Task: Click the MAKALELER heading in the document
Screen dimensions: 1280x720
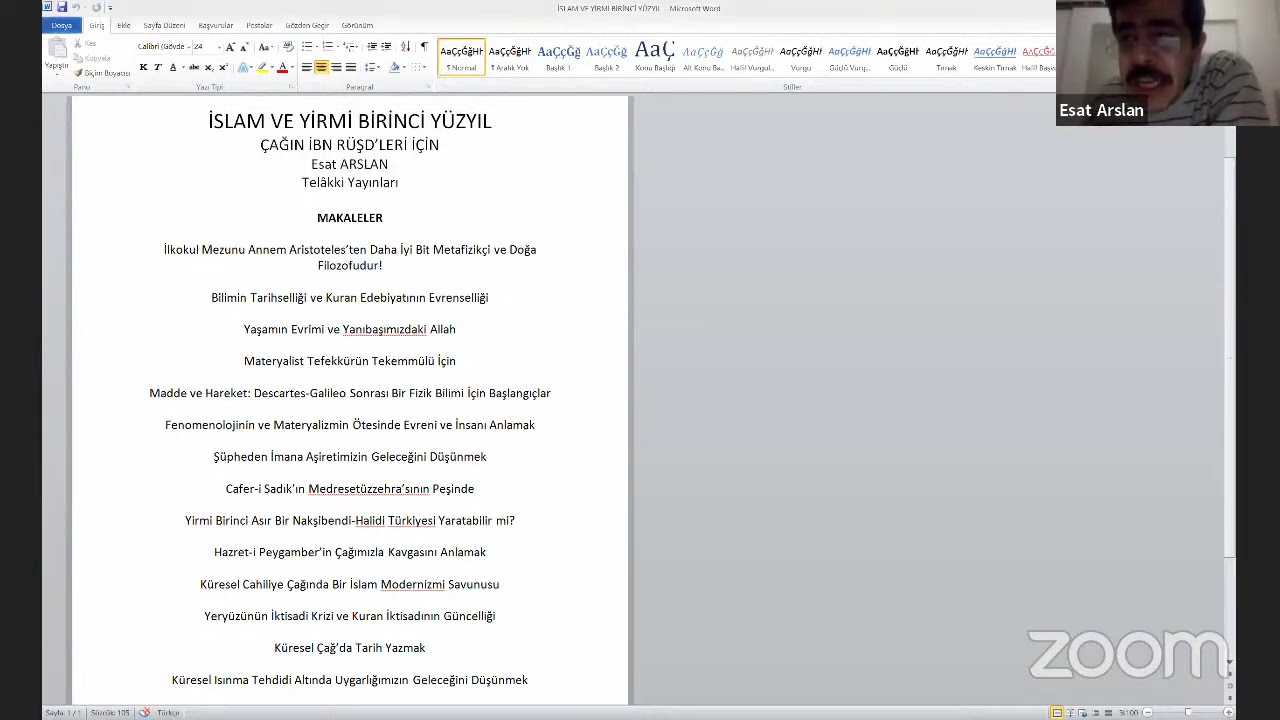Action: pyautogui.click(x=350, y=218)
